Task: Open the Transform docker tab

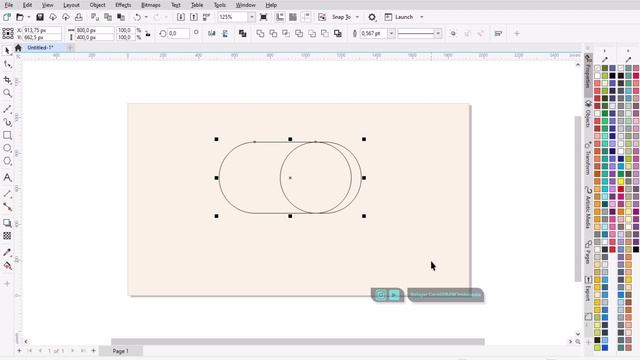Action: pos(588,158)
